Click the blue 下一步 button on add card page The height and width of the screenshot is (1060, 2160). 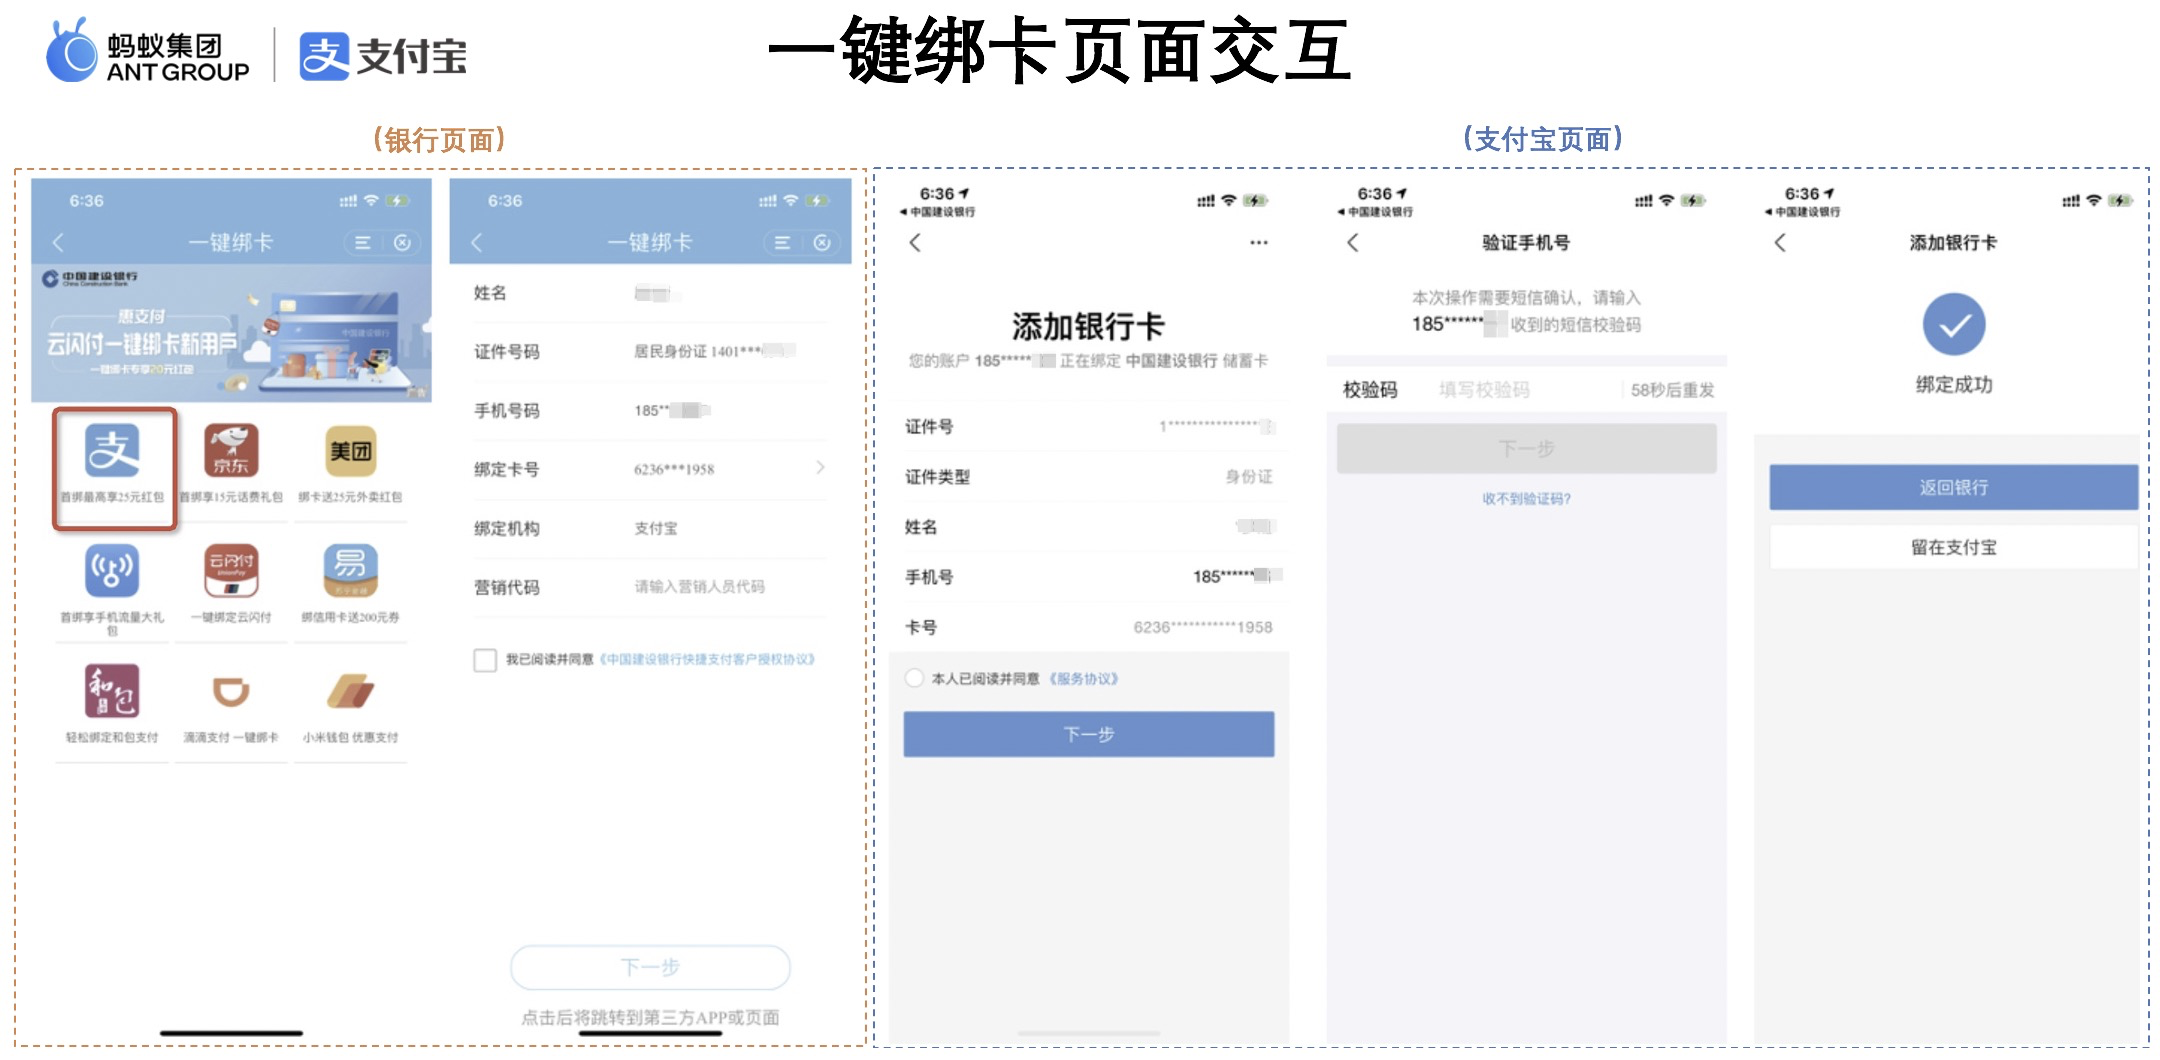[1088, 734]
